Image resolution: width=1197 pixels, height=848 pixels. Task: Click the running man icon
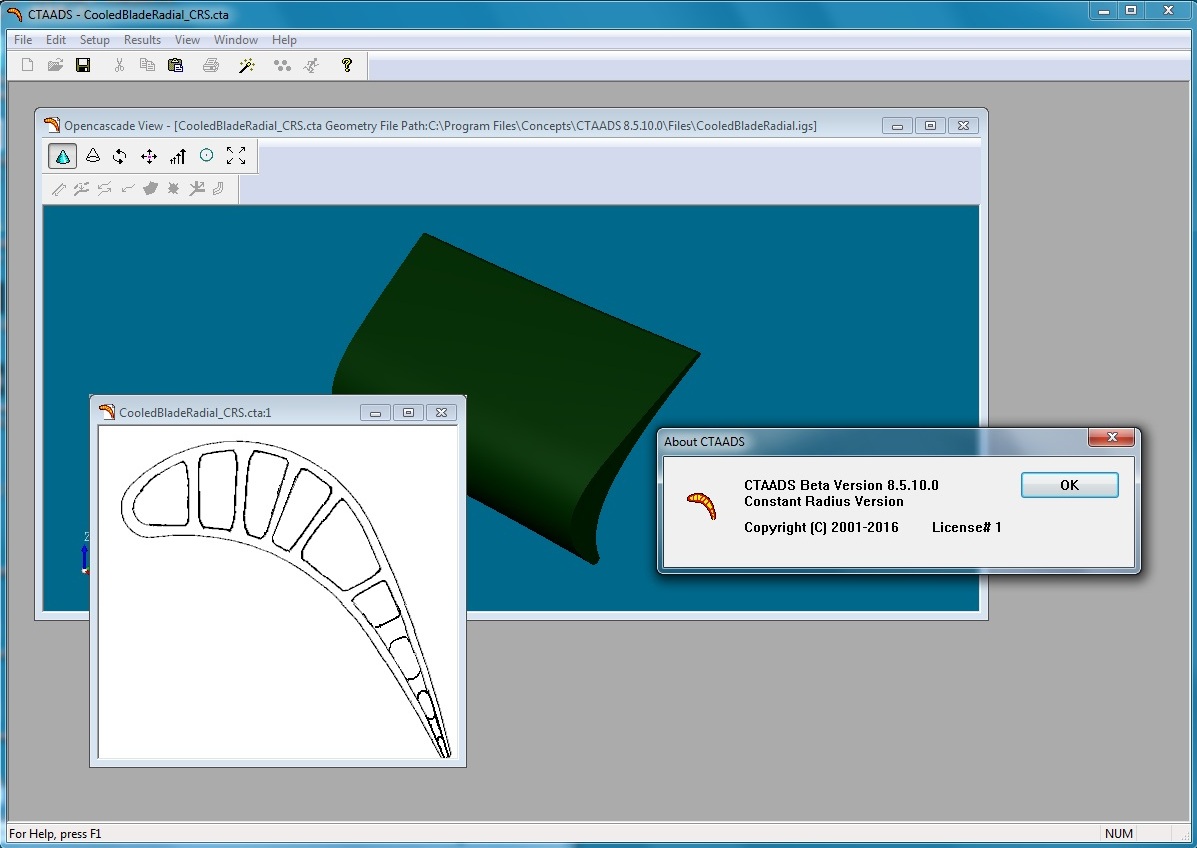click(x=311, y=66)
